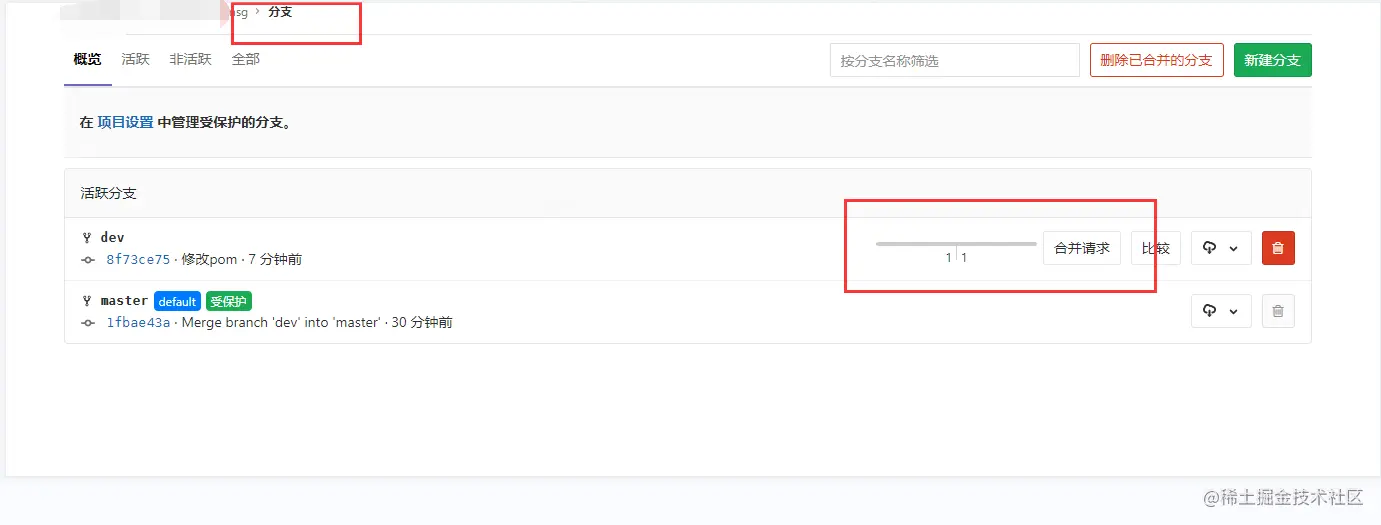1381x525 pixels.
Task: Switch to the 非活跃 tab
Action: pos(191,60)
